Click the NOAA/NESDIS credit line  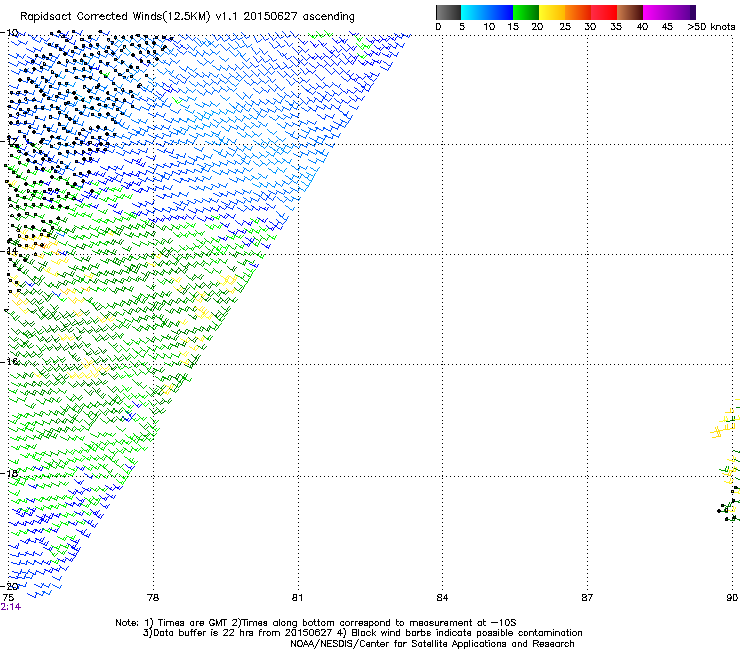(x=432, y=644)
